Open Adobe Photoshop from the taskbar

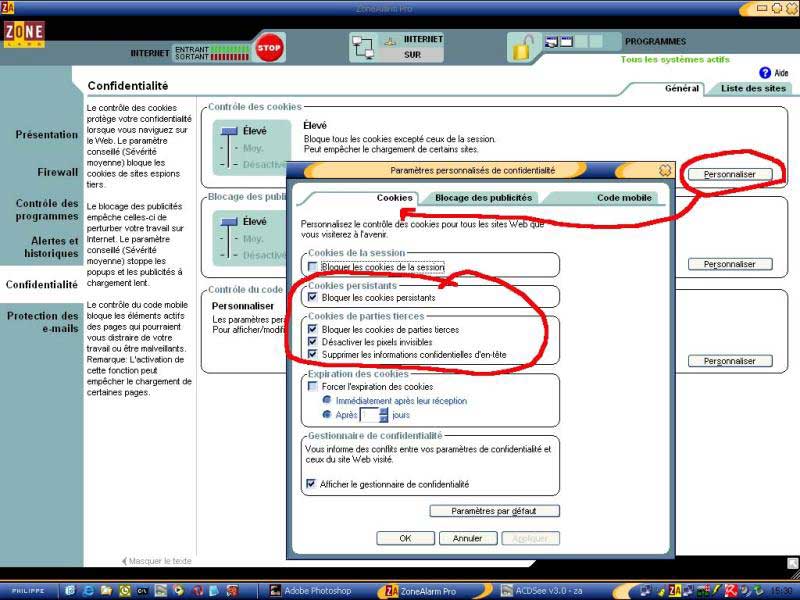tap(310, 591)
